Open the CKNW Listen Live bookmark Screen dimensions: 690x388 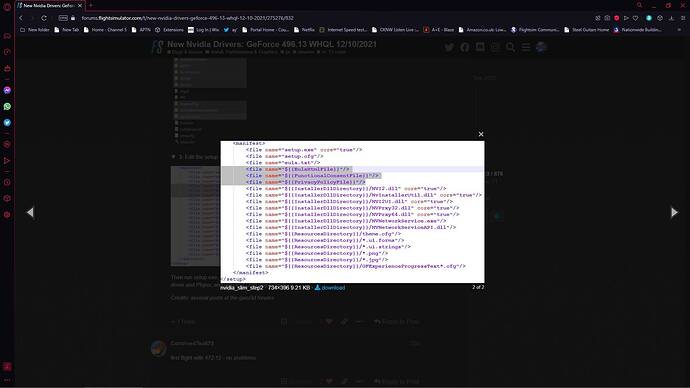point(395,30)
